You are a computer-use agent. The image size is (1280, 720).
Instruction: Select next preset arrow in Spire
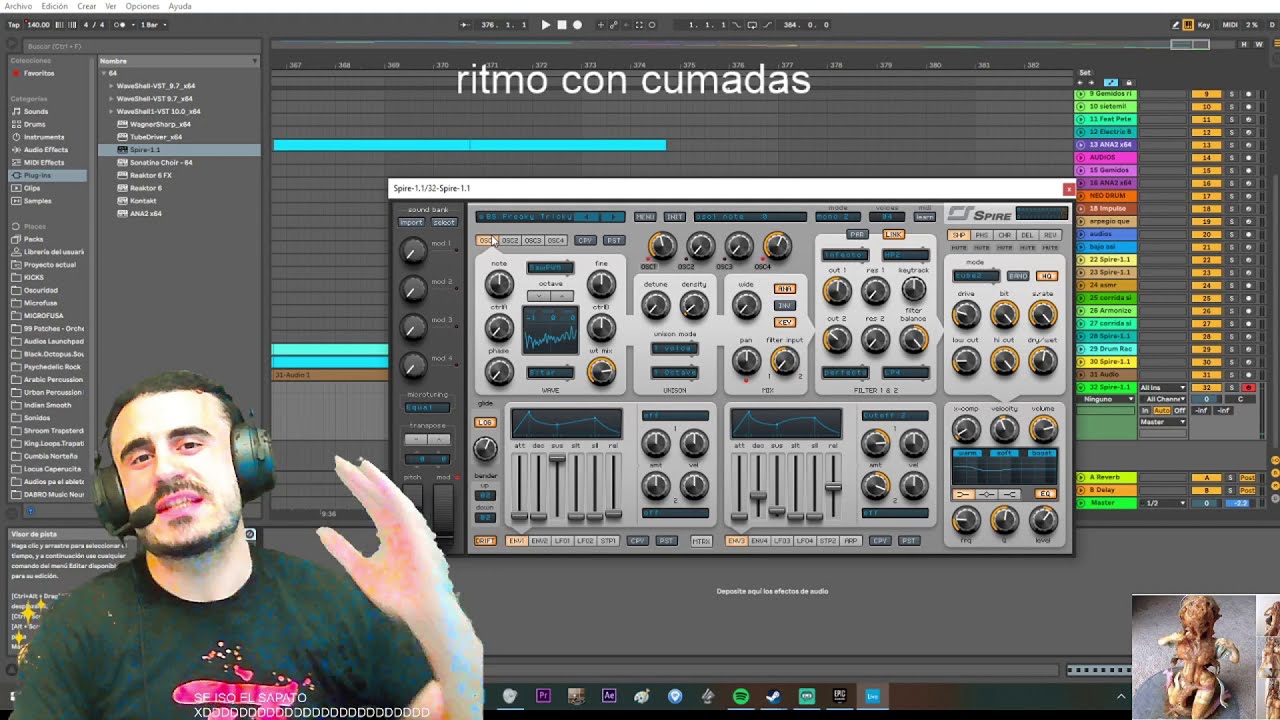coord(612,216)
